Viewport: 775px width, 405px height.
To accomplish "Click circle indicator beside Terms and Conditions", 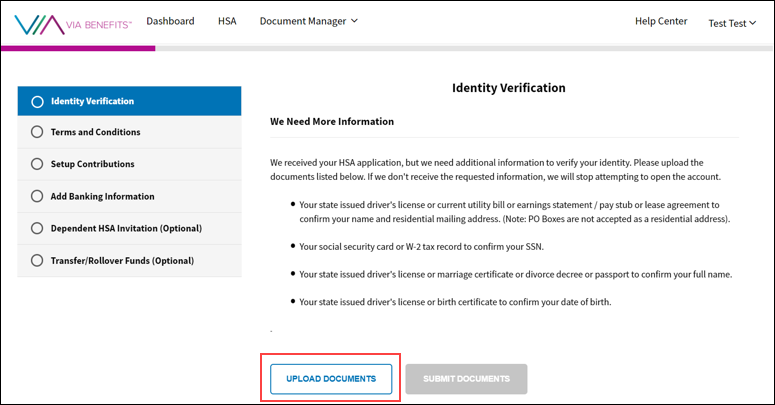I will click(x=37, y=132).
